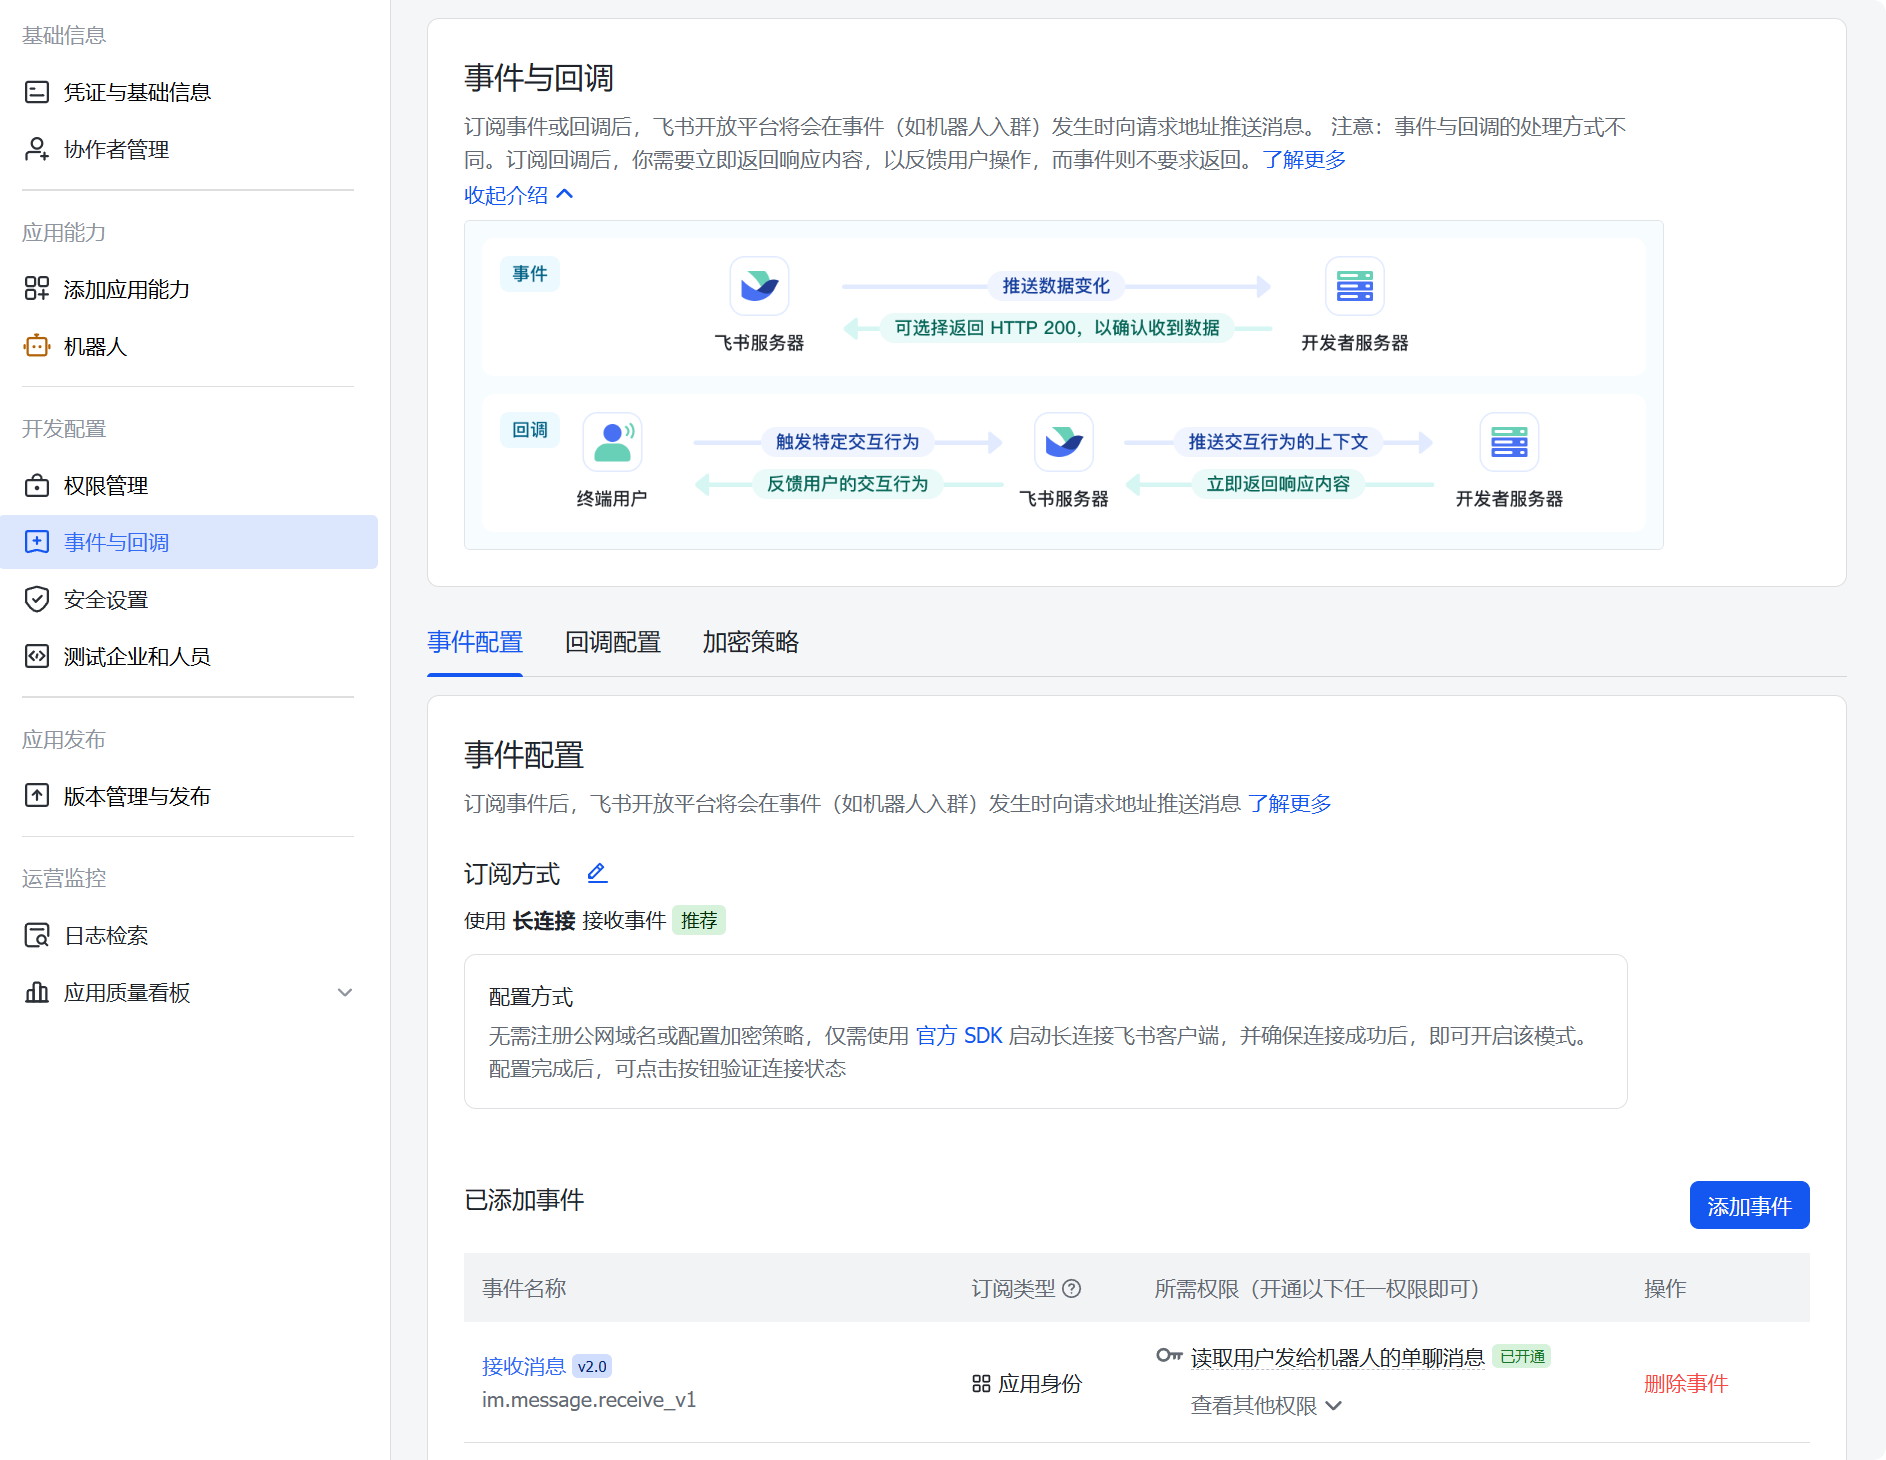Open 版本管理与发布 menu item
This screenshot has height=1460, width=1886.
(189, 796)
